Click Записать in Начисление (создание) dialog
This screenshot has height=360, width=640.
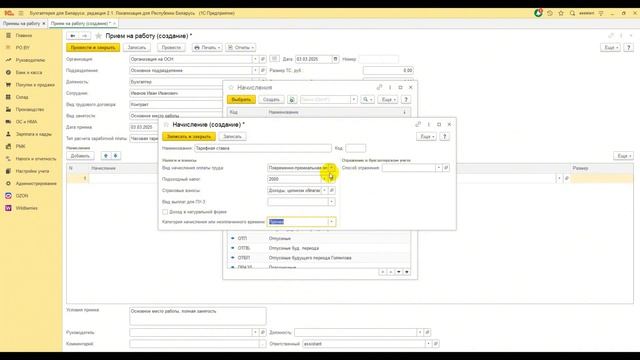coord(232,137)
